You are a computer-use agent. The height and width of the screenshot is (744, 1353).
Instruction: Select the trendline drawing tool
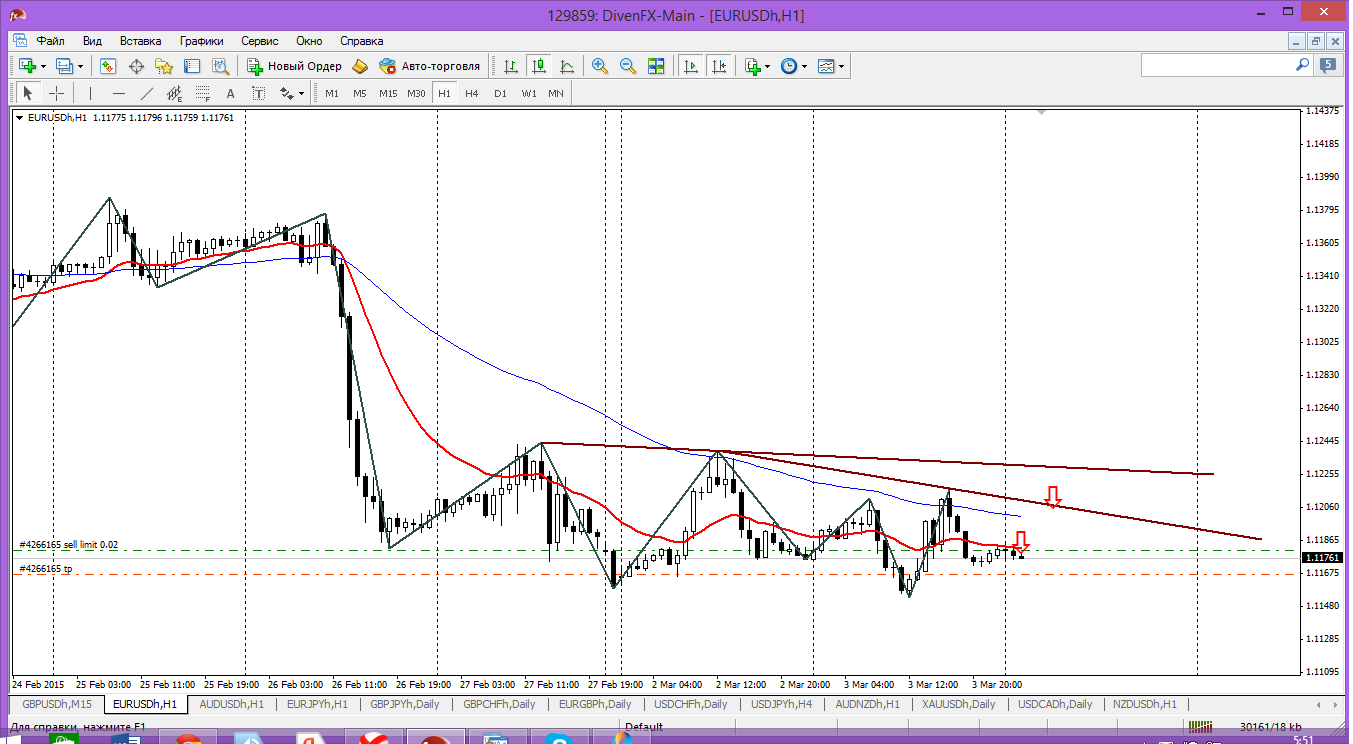(147, 93)
